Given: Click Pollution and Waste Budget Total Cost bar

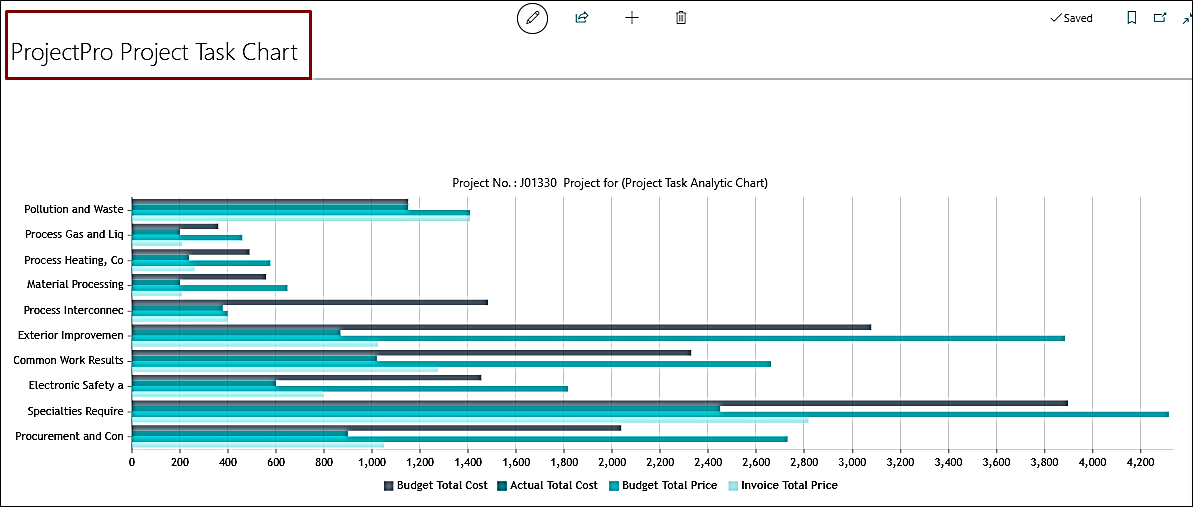Looking at the screenshot, I should 270,202.
